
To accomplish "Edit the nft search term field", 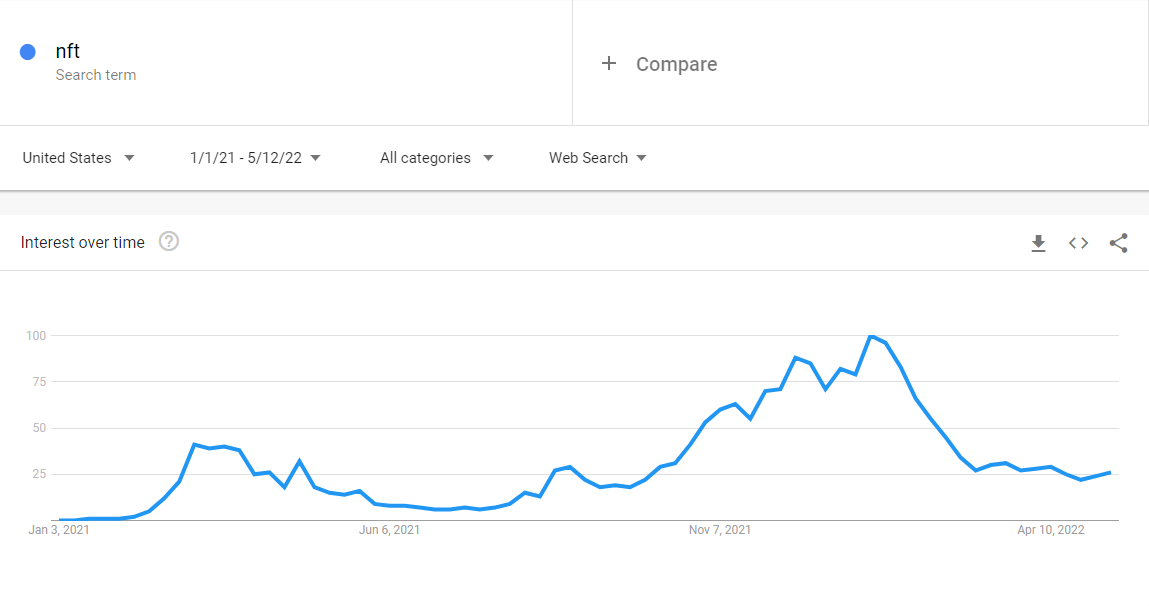I will click(68, 52).
